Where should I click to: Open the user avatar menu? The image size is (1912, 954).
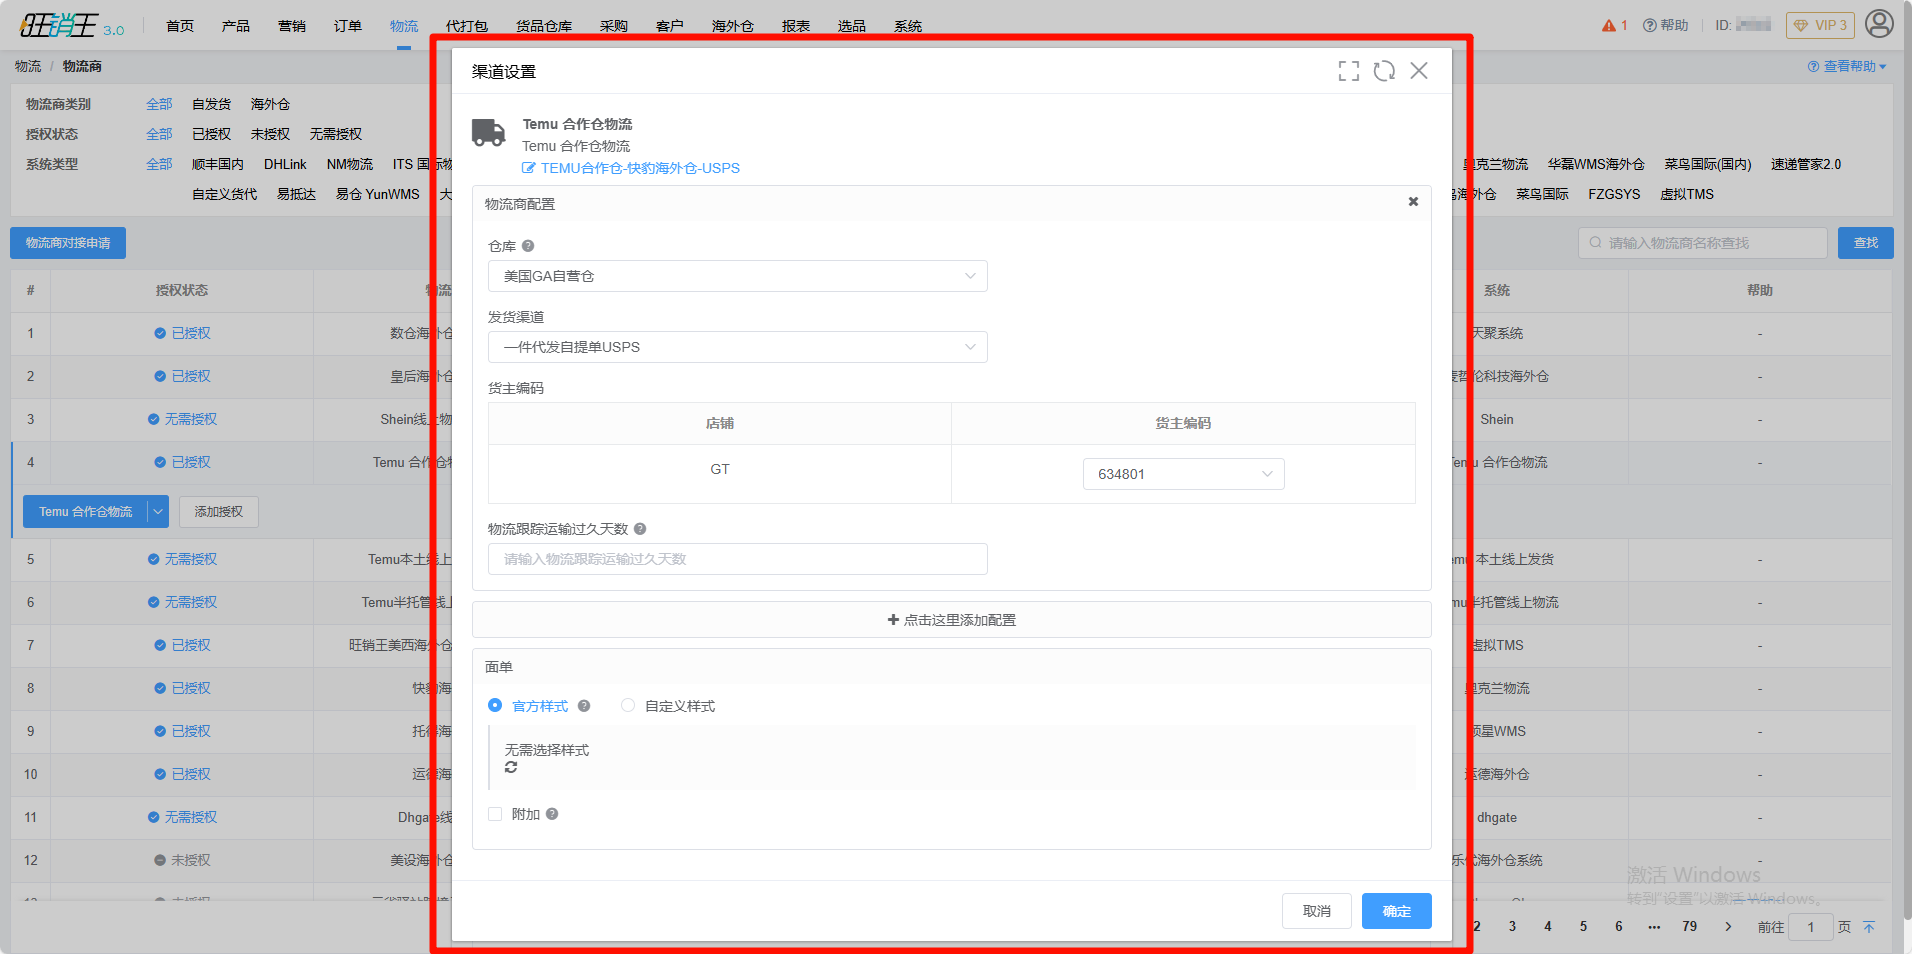pyautogui.click(x=1879, y=23)
